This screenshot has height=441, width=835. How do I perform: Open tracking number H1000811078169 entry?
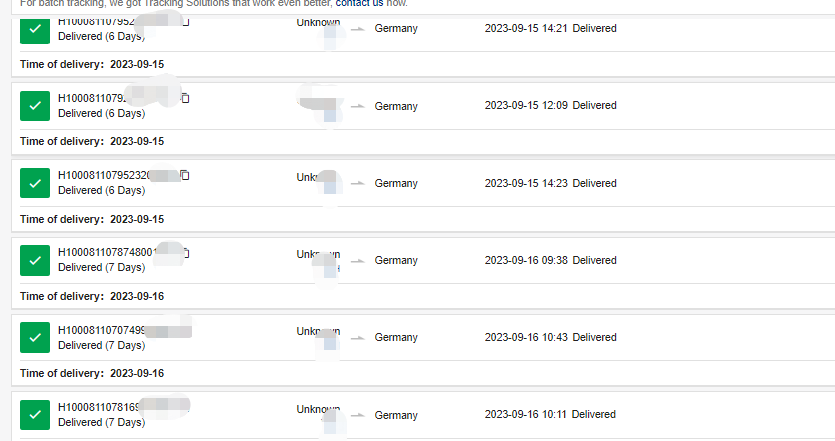(99, 407)
